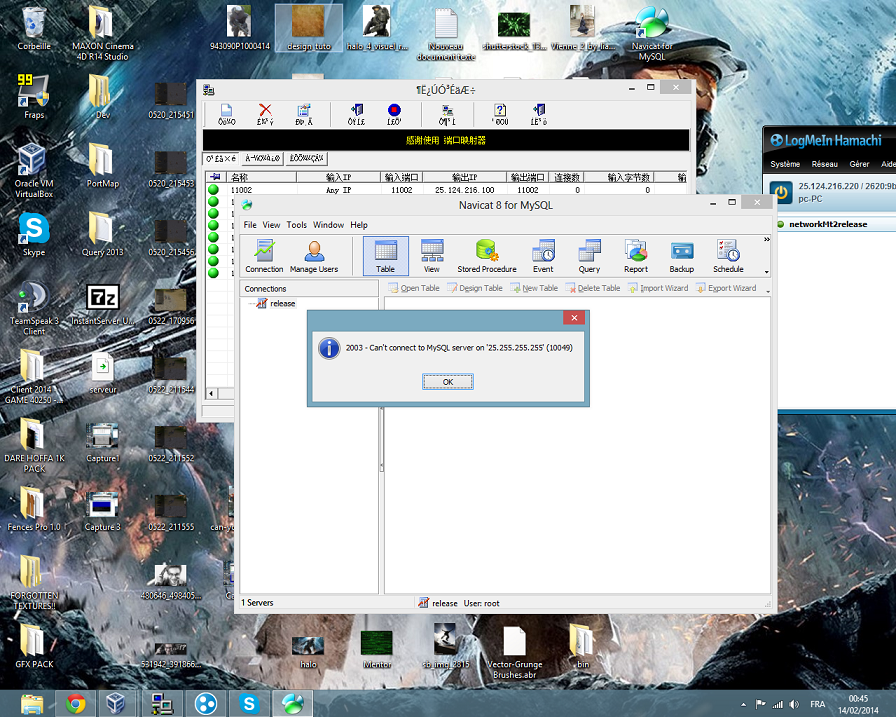Viewport: 896px width, 717px height.
Task: Open the Schedule toolbar button
Action: (728, 256)
